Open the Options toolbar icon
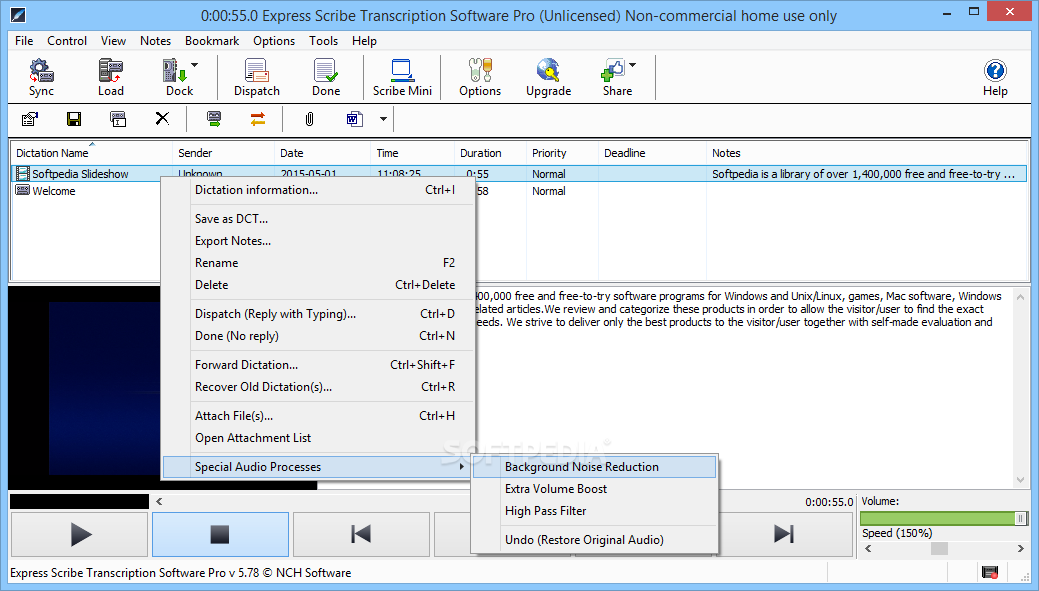This screenshot has width=1039, height=591. point(480,78)
